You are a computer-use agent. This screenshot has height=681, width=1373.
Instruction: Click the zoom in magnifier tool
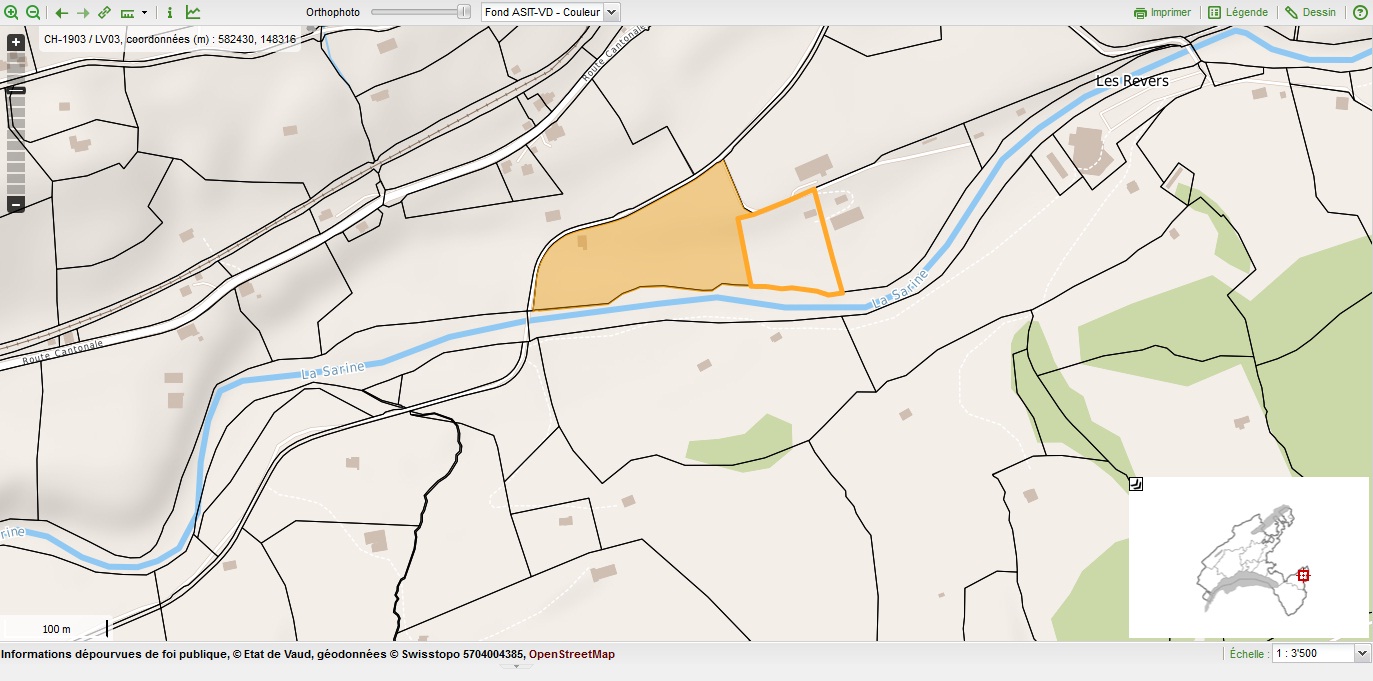point(12,13)
